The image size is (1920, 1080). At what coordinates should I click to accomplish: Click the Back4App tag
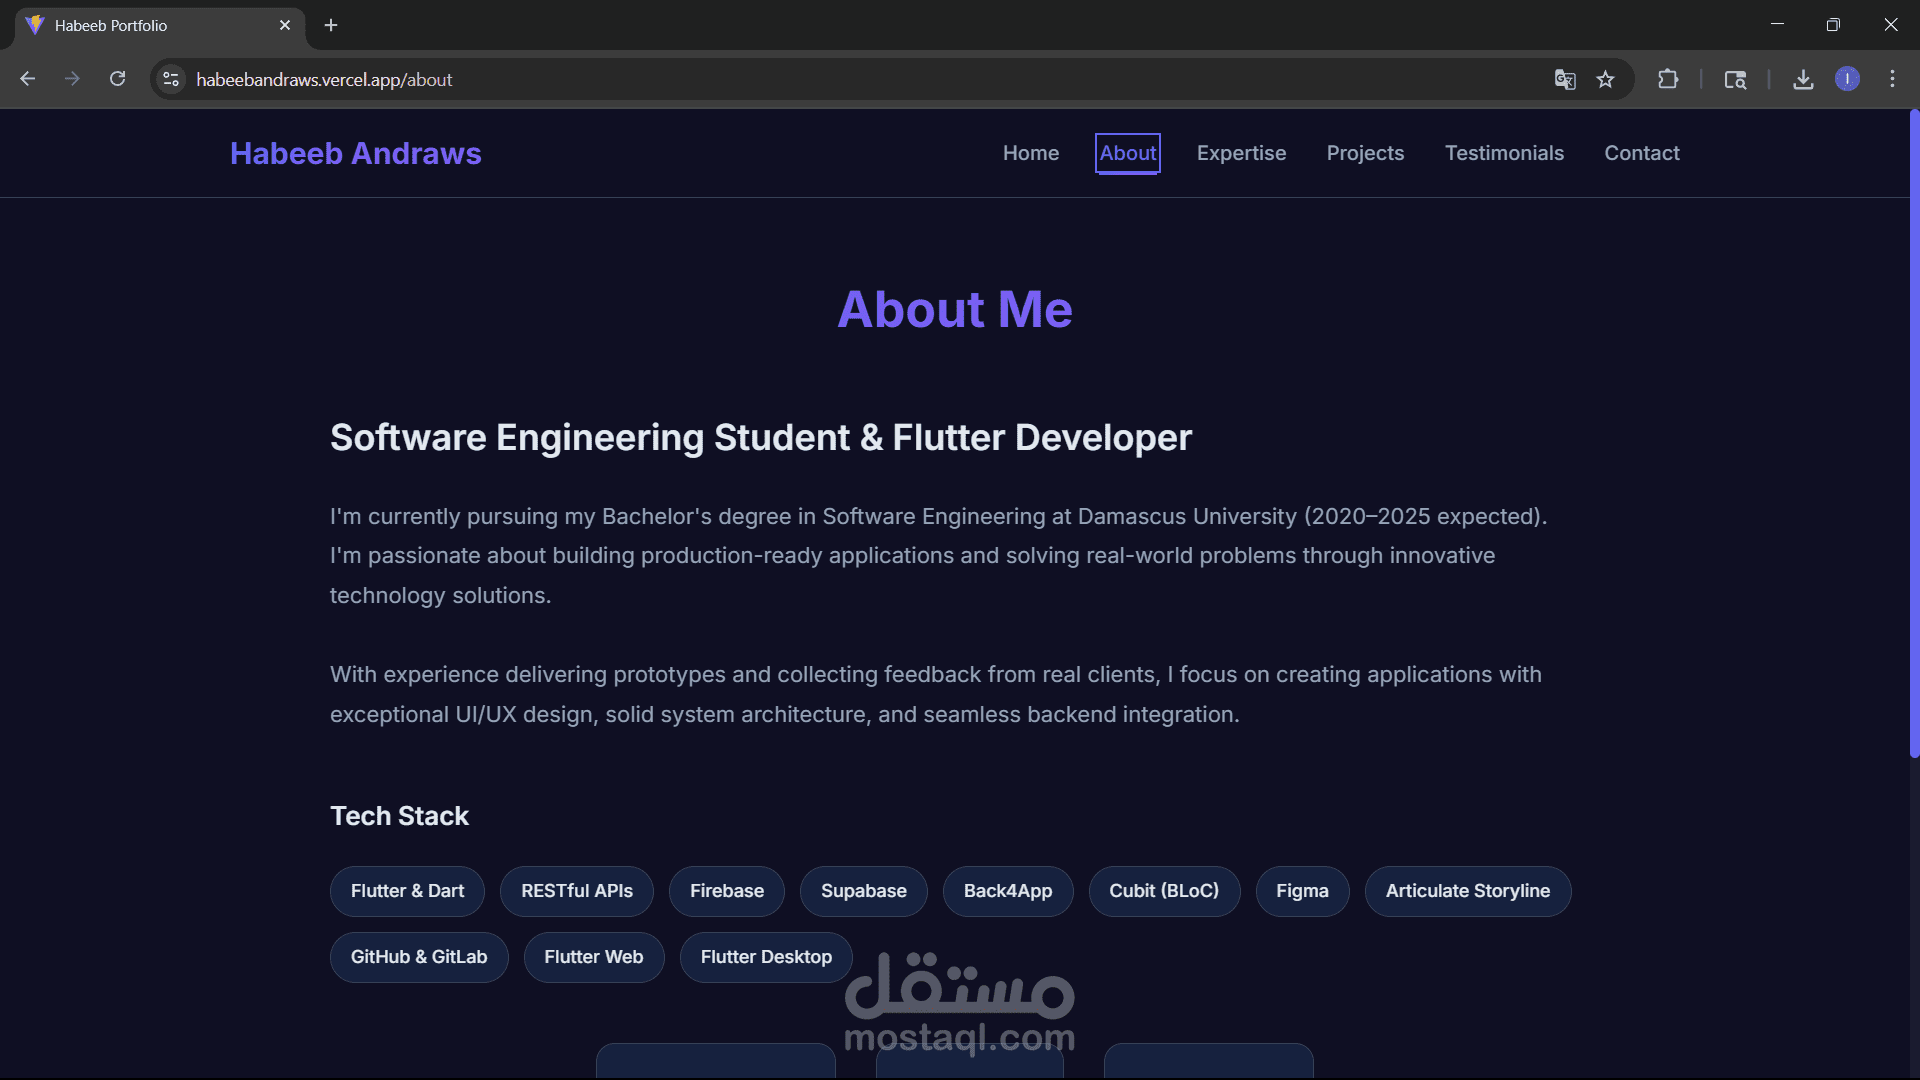pyautogui.click(x=1008, y=891)
